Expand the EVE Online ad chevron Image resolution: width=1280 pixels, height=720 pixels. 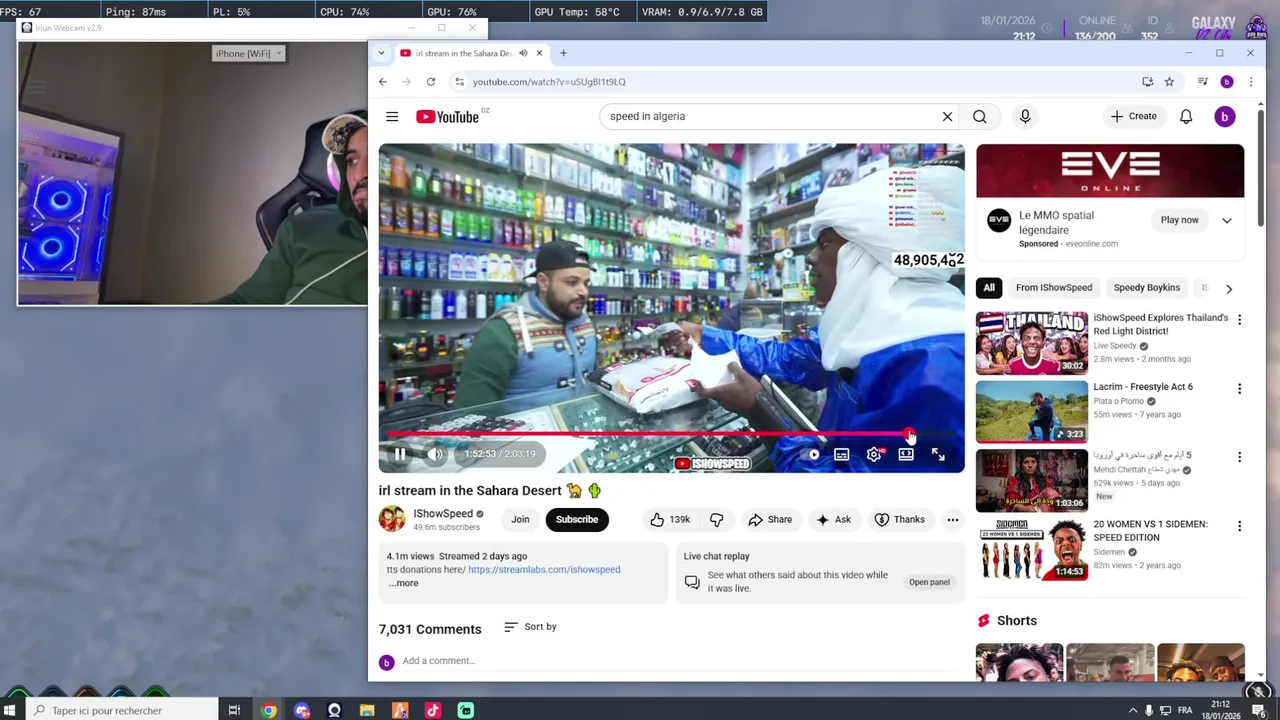[1227, 220]
